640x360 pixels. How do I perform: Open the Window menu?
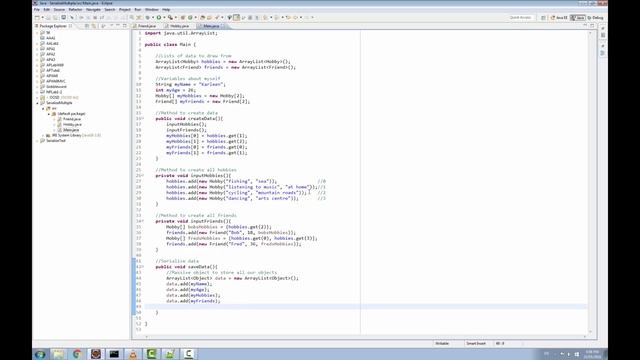(152, 9)
